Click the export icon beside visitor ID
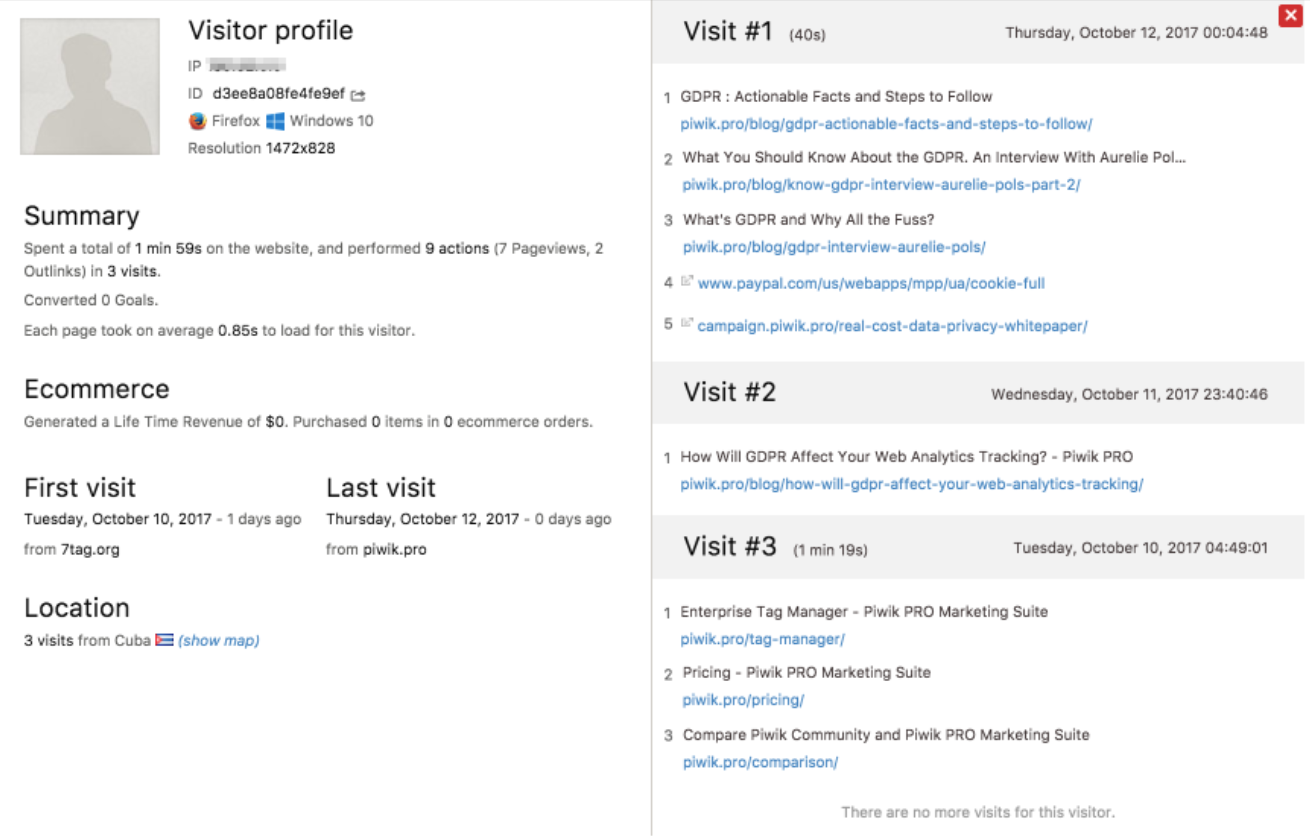 click(358, 95)
